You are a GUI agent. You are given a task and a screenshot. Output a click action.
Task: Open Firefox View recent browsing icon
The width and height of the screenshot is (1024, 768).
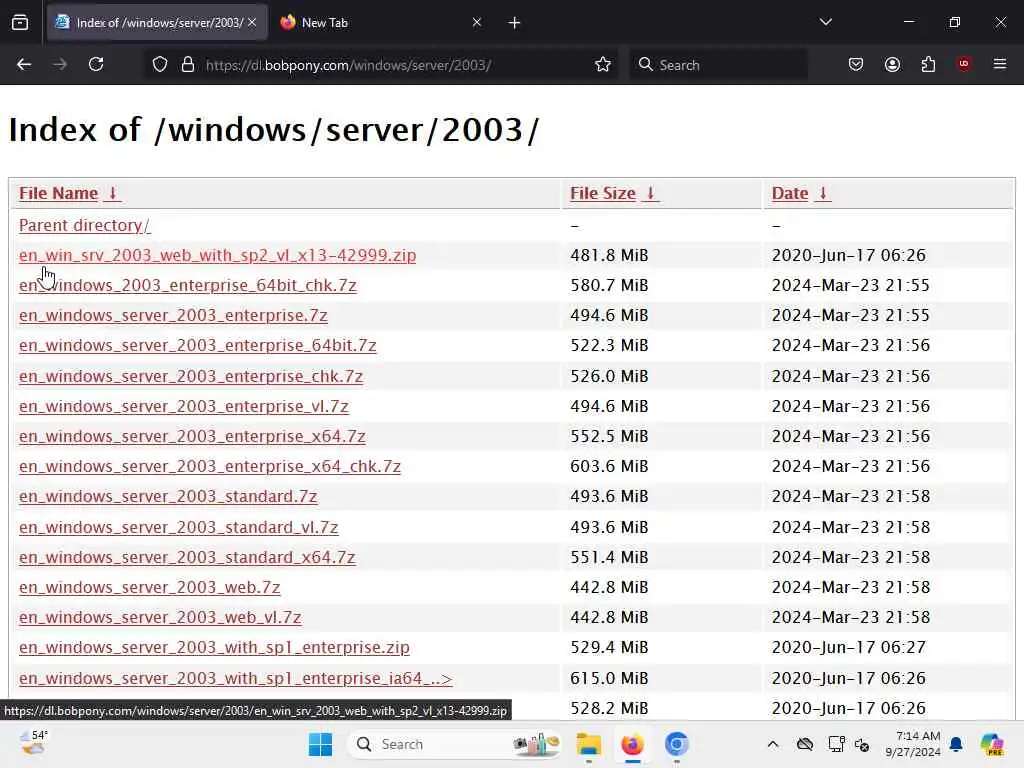click(20, 23)
